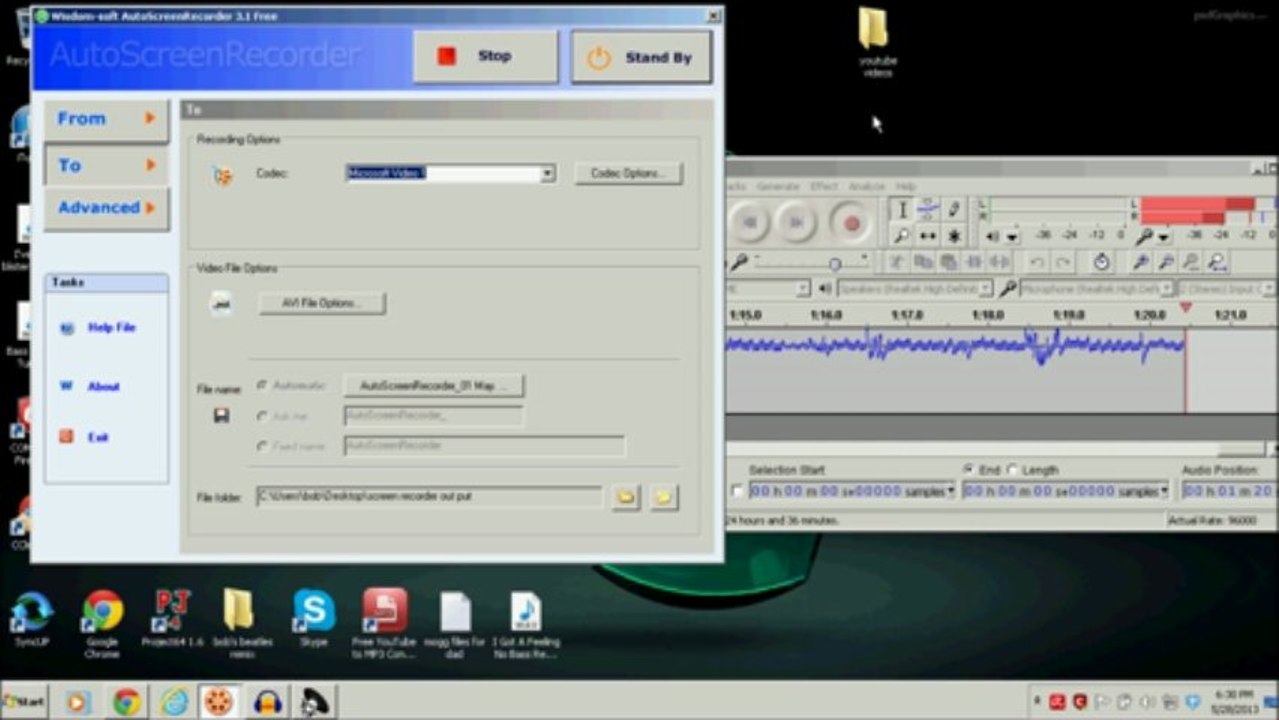The image size is (1279, 720).
Task: Click the Redo arrow in Audacity
Action: pos(1063,262)
